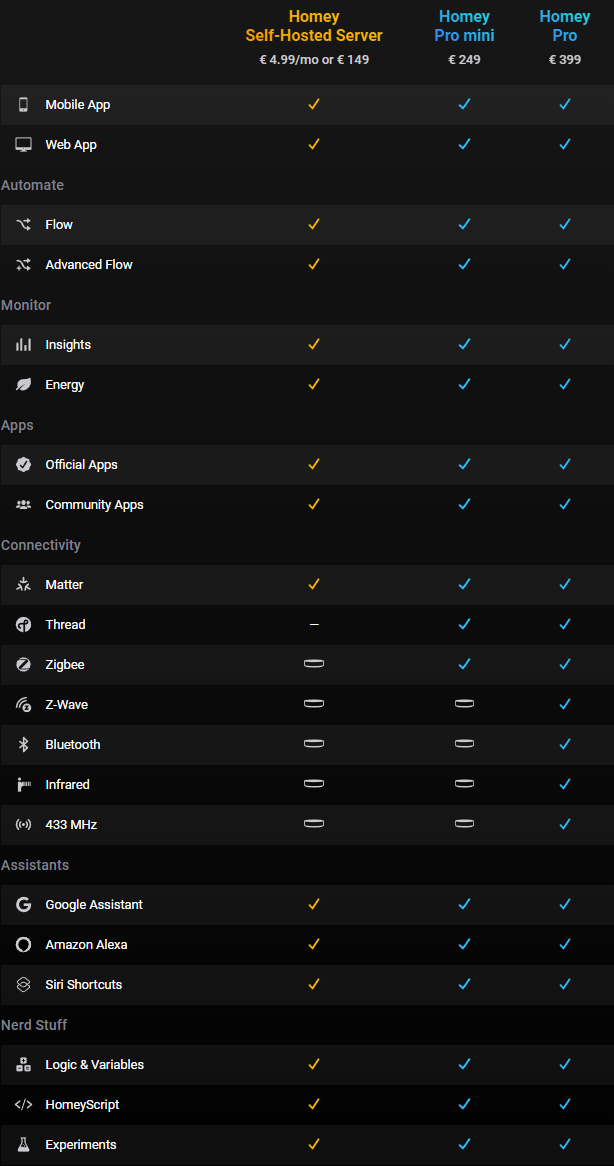Click the Assistants section heading
Screen dimensions: 614x1166
click(x=35, y=865)
